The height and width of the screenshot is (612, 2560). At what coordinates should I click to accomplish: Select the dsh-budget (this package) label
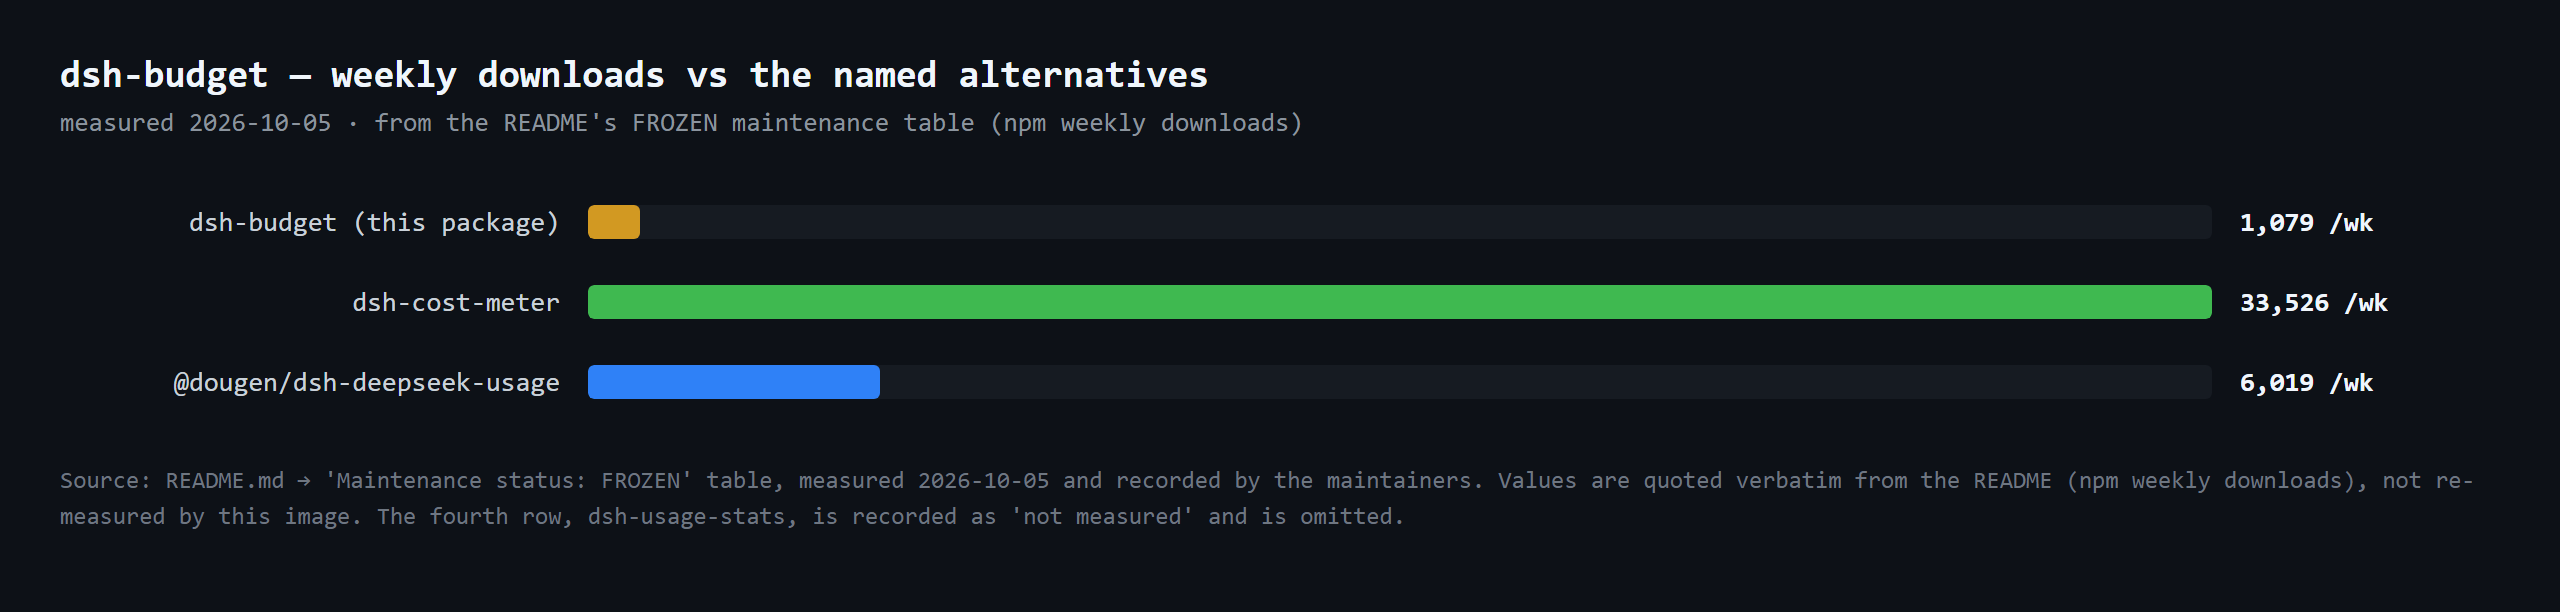[374, 223]
